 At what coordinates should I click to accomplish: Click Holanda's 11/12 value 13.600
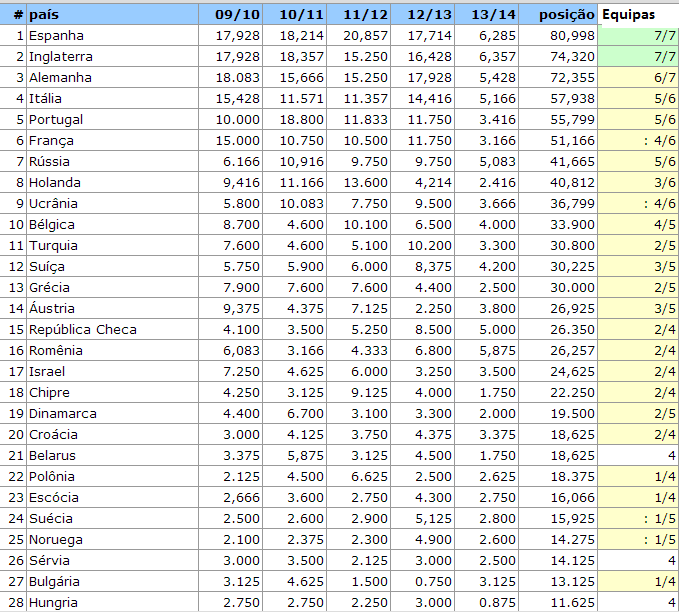coord(365,183)
